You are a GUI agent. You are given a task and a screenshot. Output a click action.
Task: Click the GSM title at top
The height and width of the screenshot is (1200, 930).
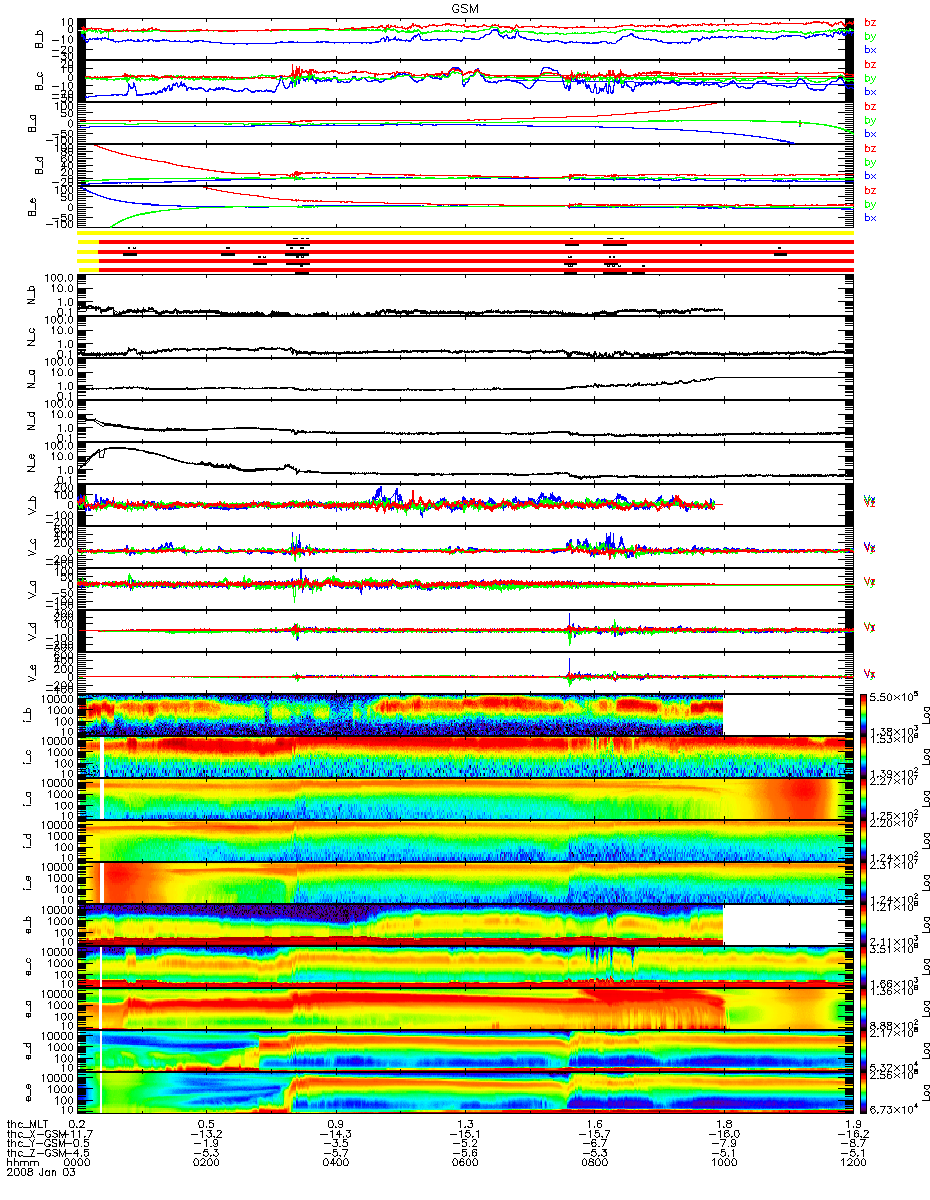point(466,6)
